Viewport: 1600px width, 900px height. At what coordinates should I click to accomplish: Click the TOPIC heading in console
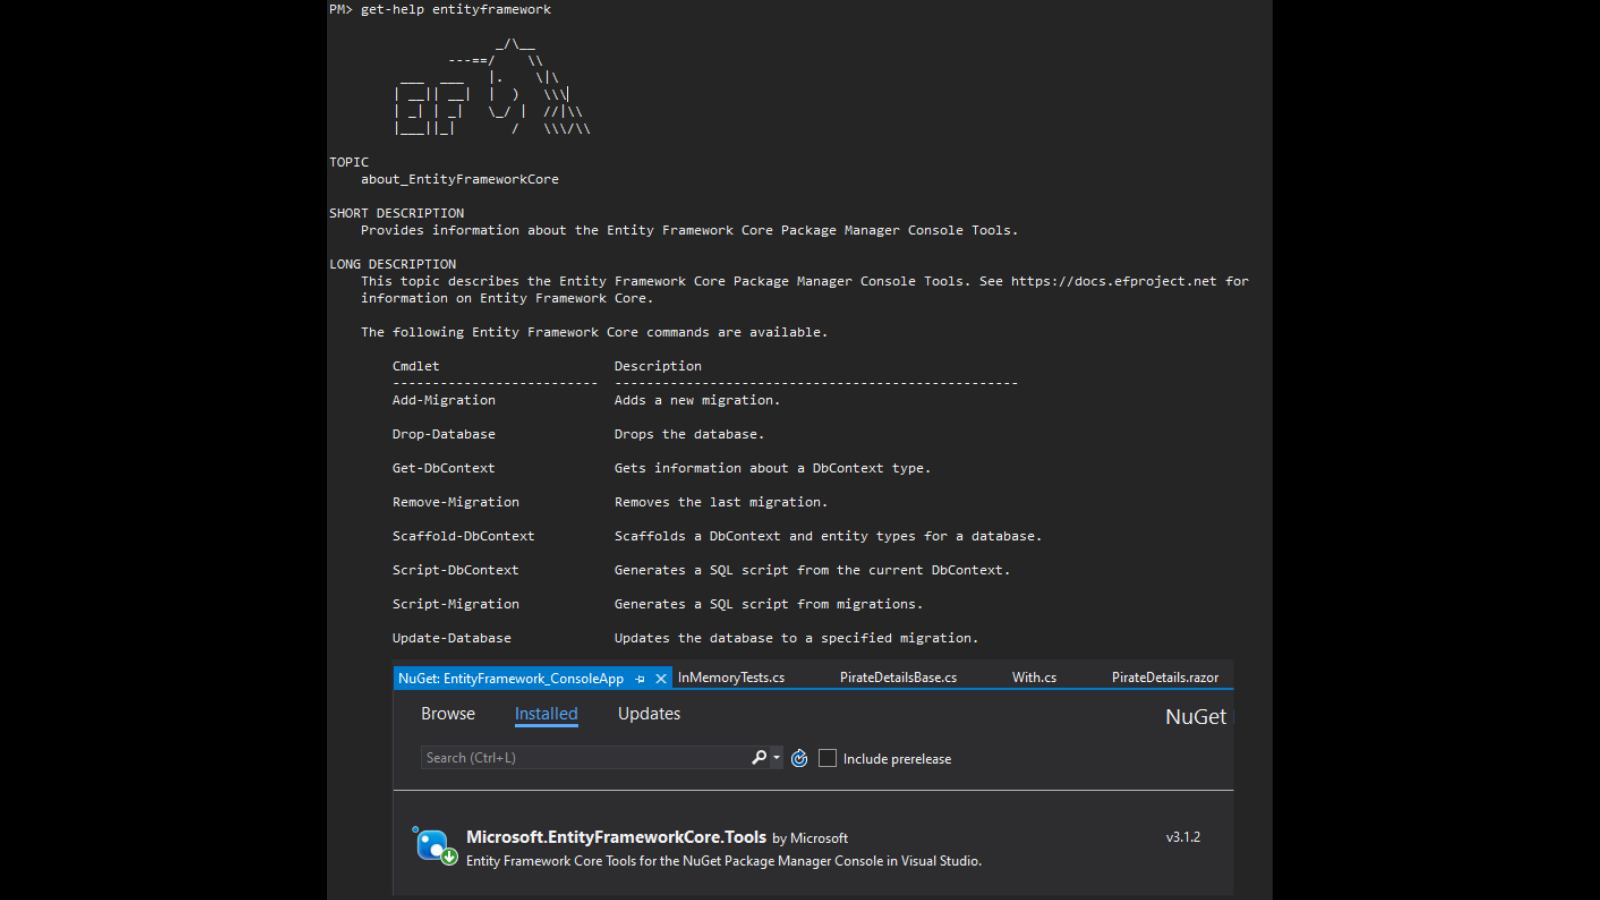[x=349, y=162]
